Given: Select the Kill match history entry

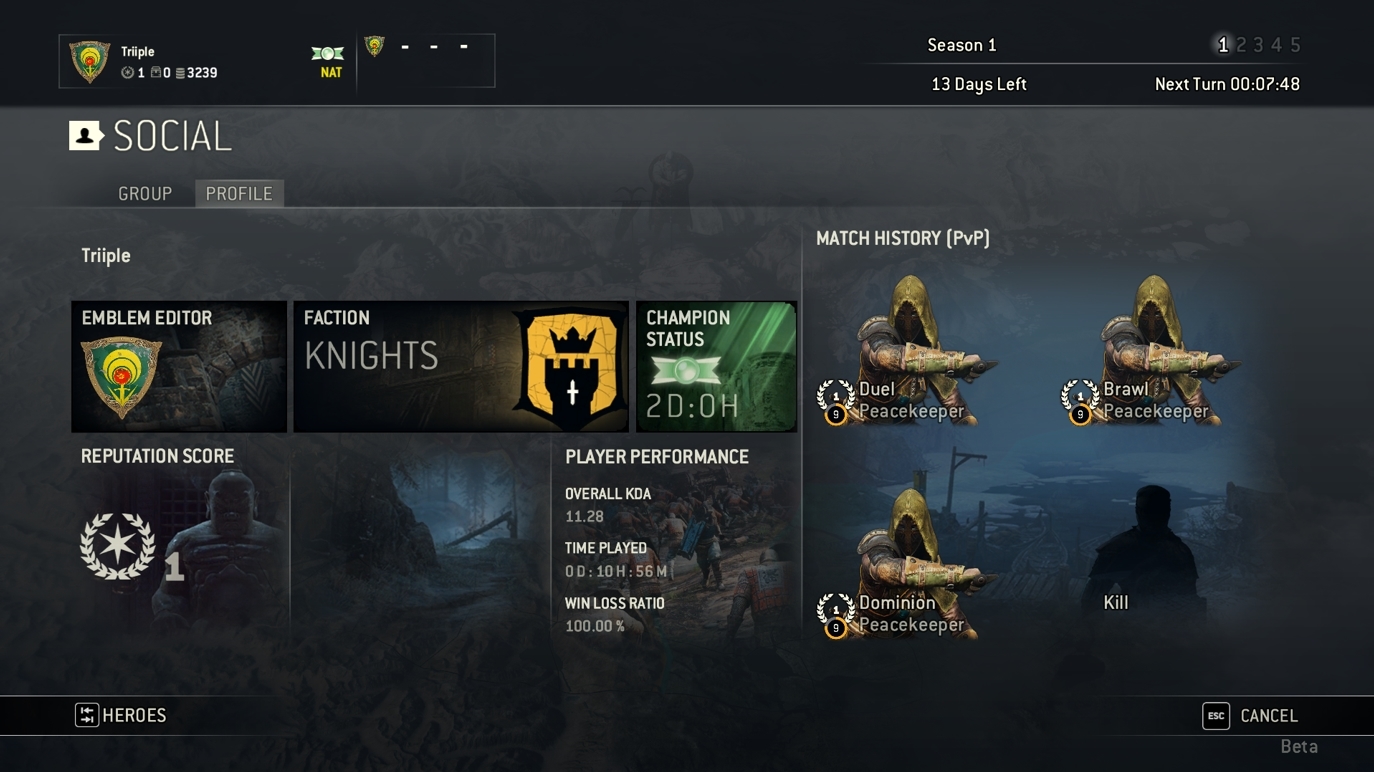Looking at the screenshot, I should click(1150, 563).
